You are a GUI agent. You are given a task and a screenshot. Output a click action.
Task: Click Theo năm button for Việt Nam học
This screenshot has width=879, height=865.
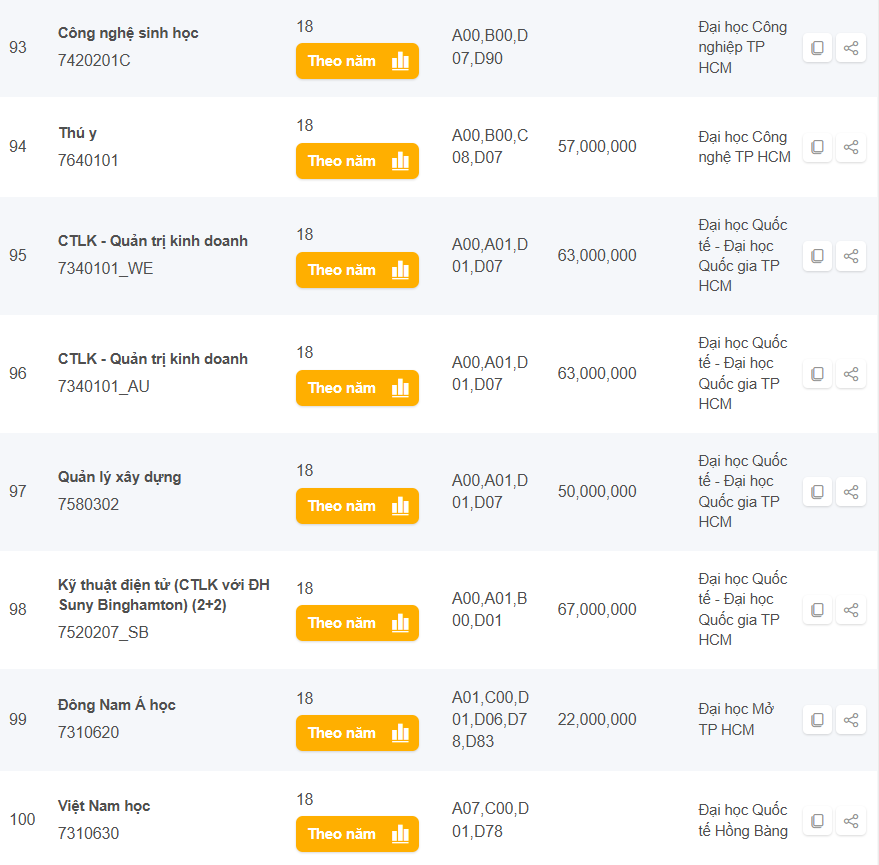(357, 834)
